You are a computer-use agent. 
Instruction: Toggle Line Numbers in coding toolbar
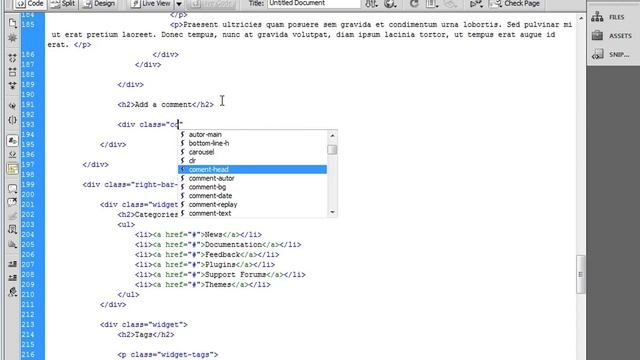13,141
